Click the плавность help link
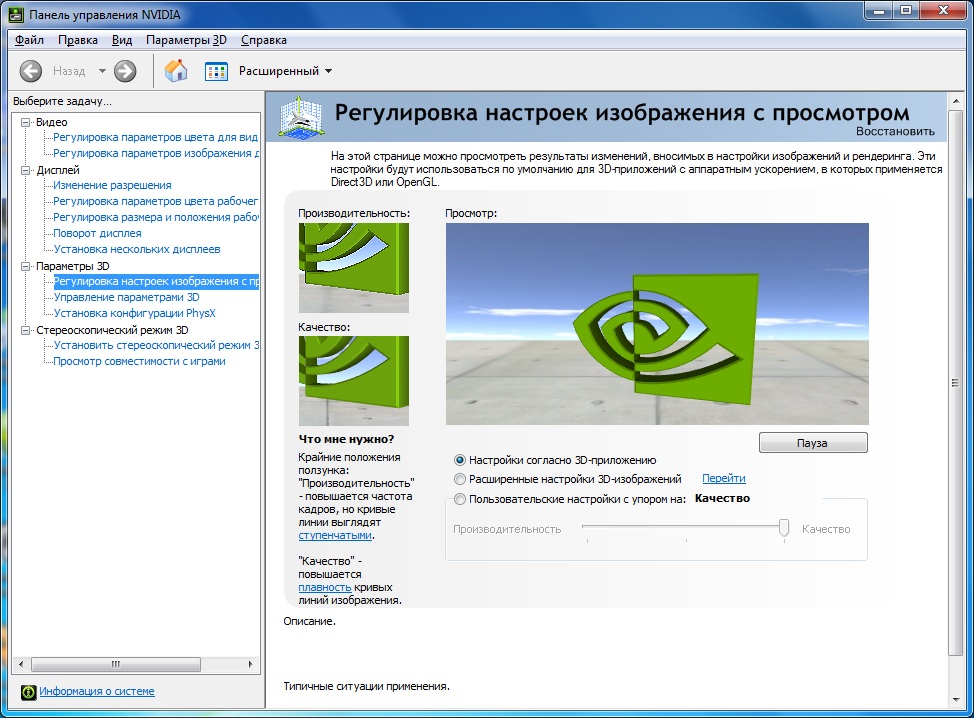 pyautogui.click(x=324, y=587)
